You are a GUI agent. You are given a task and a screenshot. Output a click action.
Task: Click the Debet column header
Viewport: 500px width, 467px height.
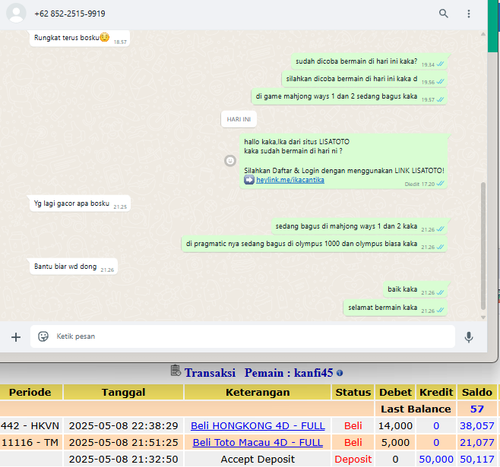tap(395, 392)
